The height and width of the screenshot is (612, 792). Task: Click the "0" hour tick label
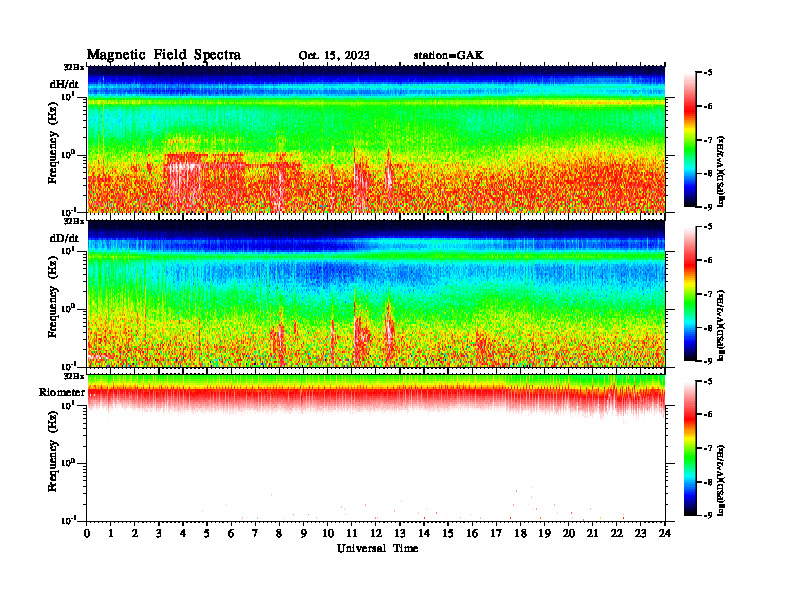click(87, 534)
